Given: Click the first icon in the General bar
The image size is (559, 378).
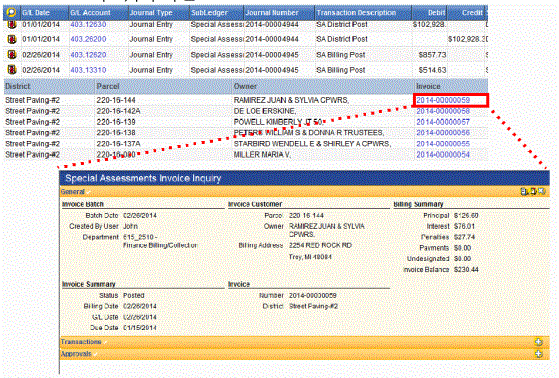Looking at the screenshot, I should 524,191.
